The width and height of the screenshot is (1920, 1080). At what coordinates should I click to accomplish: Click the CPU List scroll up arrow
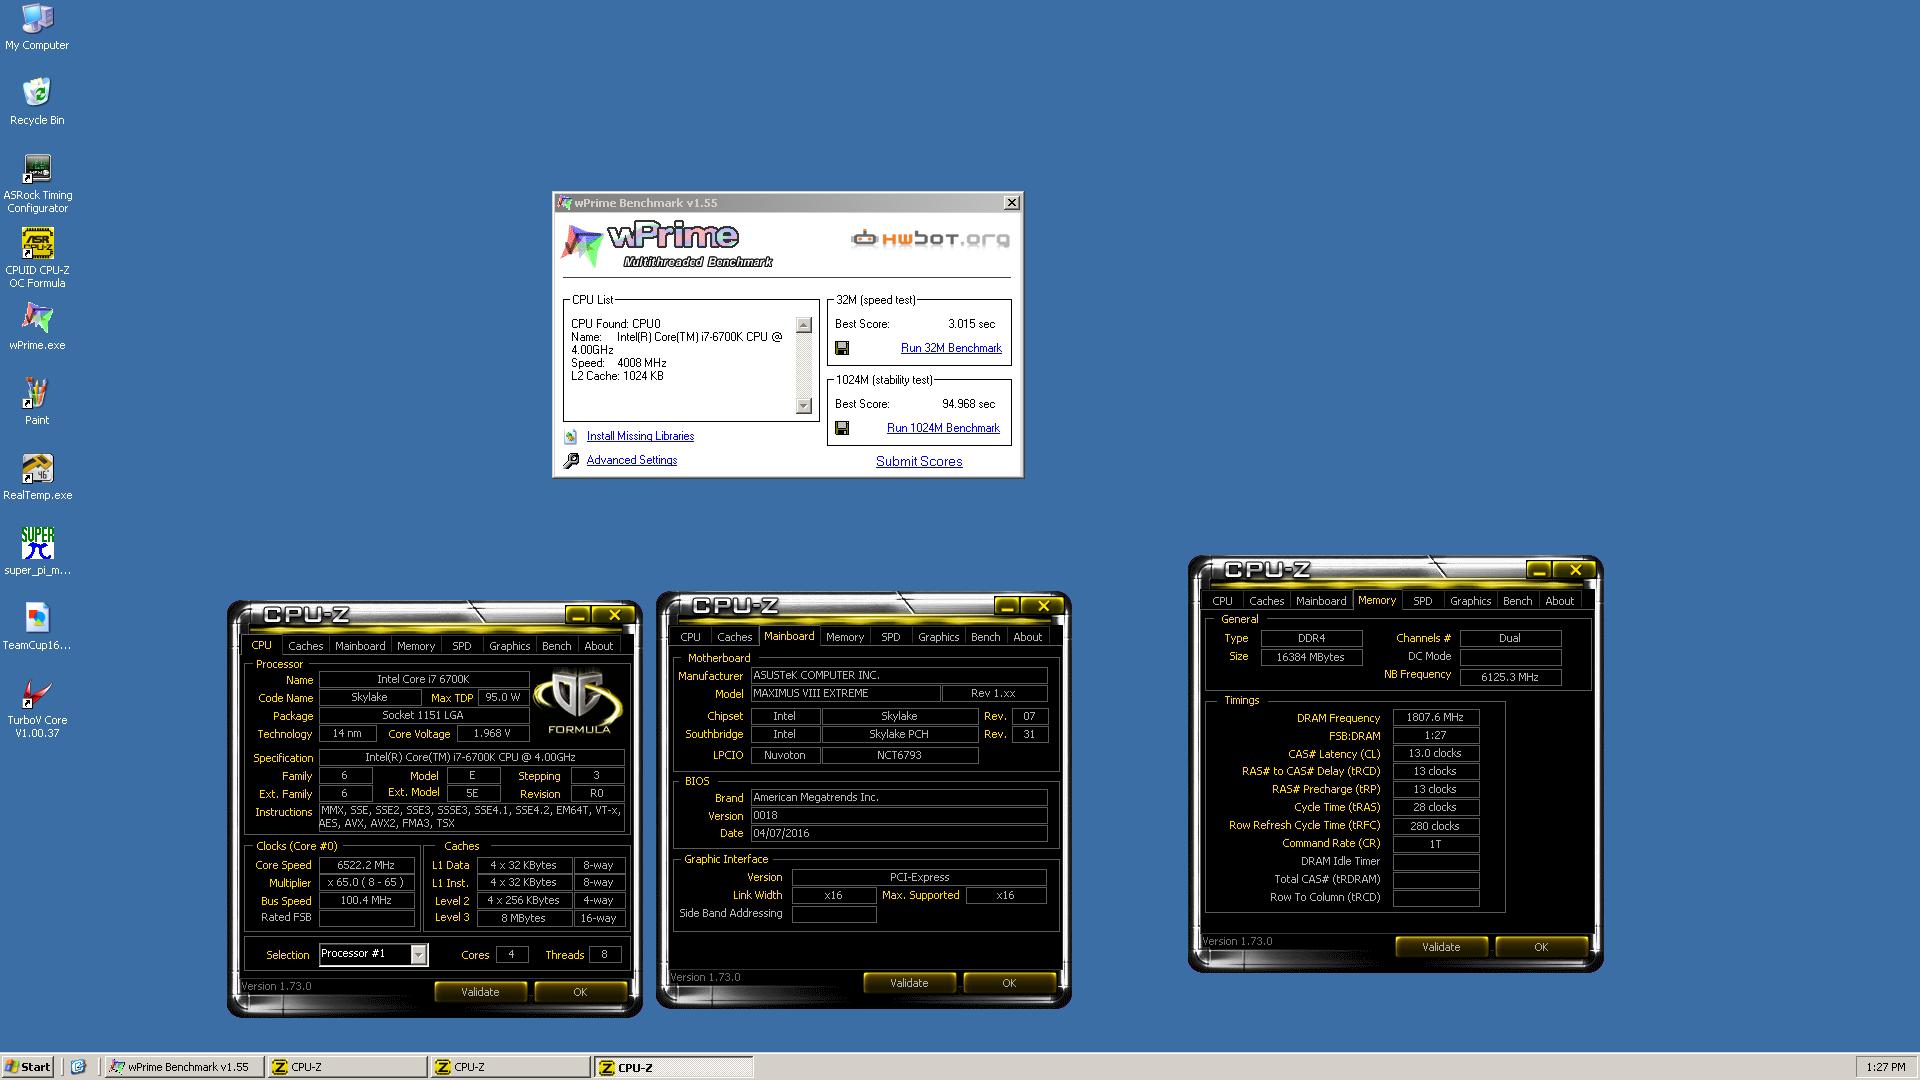(804, 325)
